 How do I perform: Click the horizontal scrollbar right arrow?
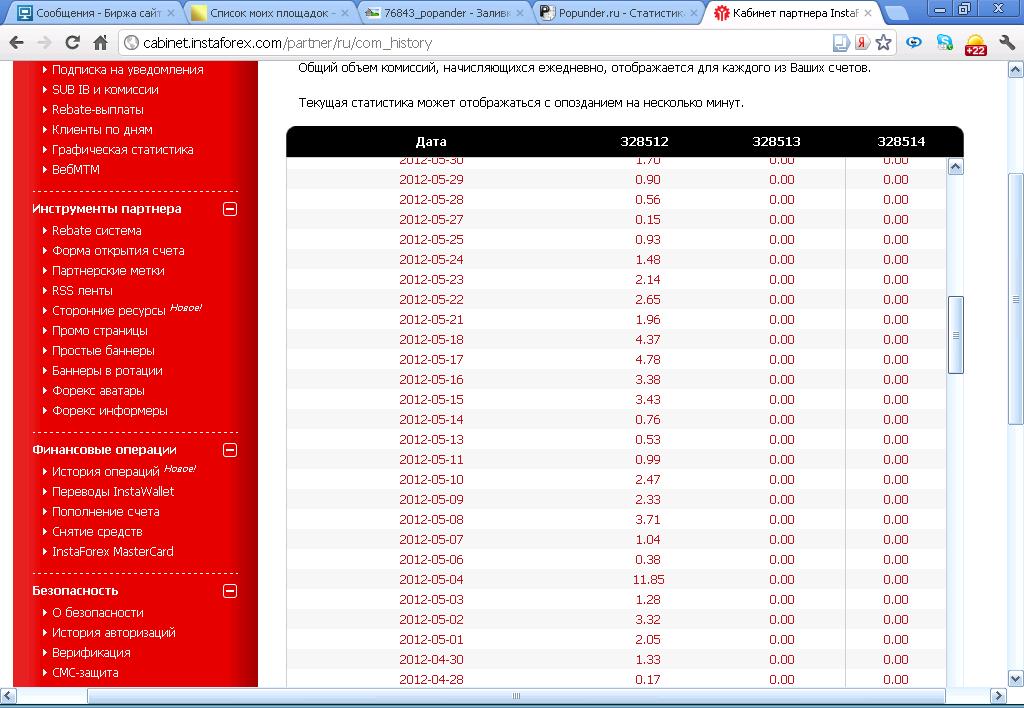click(999, 696)
